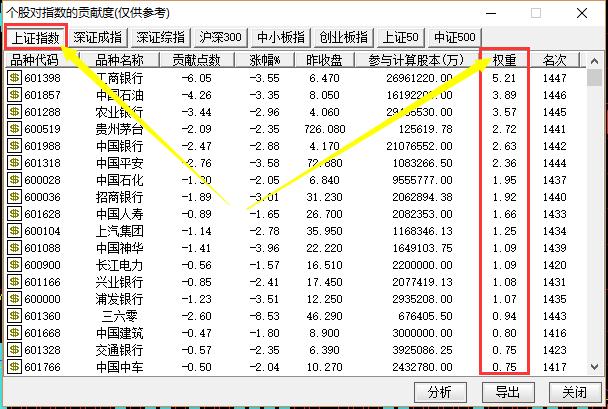The image size is (608, 409).
Task: Switch to the 创业板指 tab
Action: (344, 38)
